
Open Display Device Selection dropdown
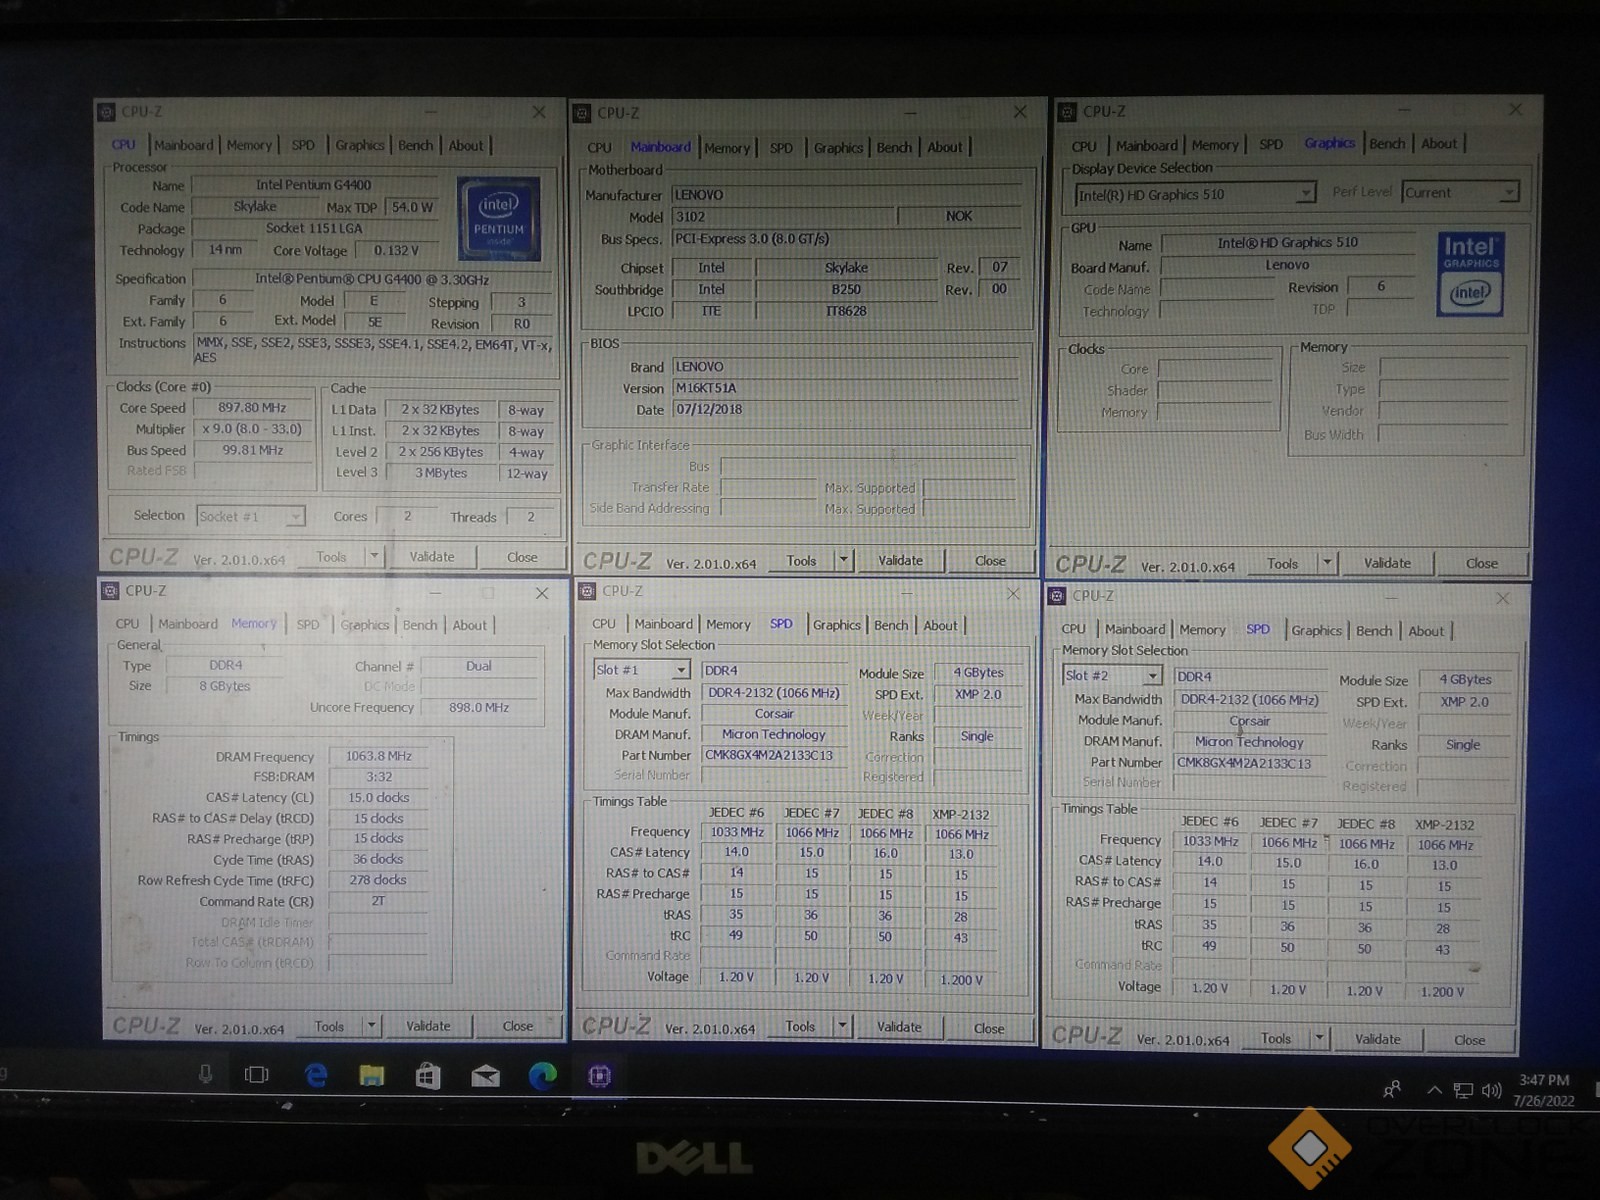tap(1195, 194)
